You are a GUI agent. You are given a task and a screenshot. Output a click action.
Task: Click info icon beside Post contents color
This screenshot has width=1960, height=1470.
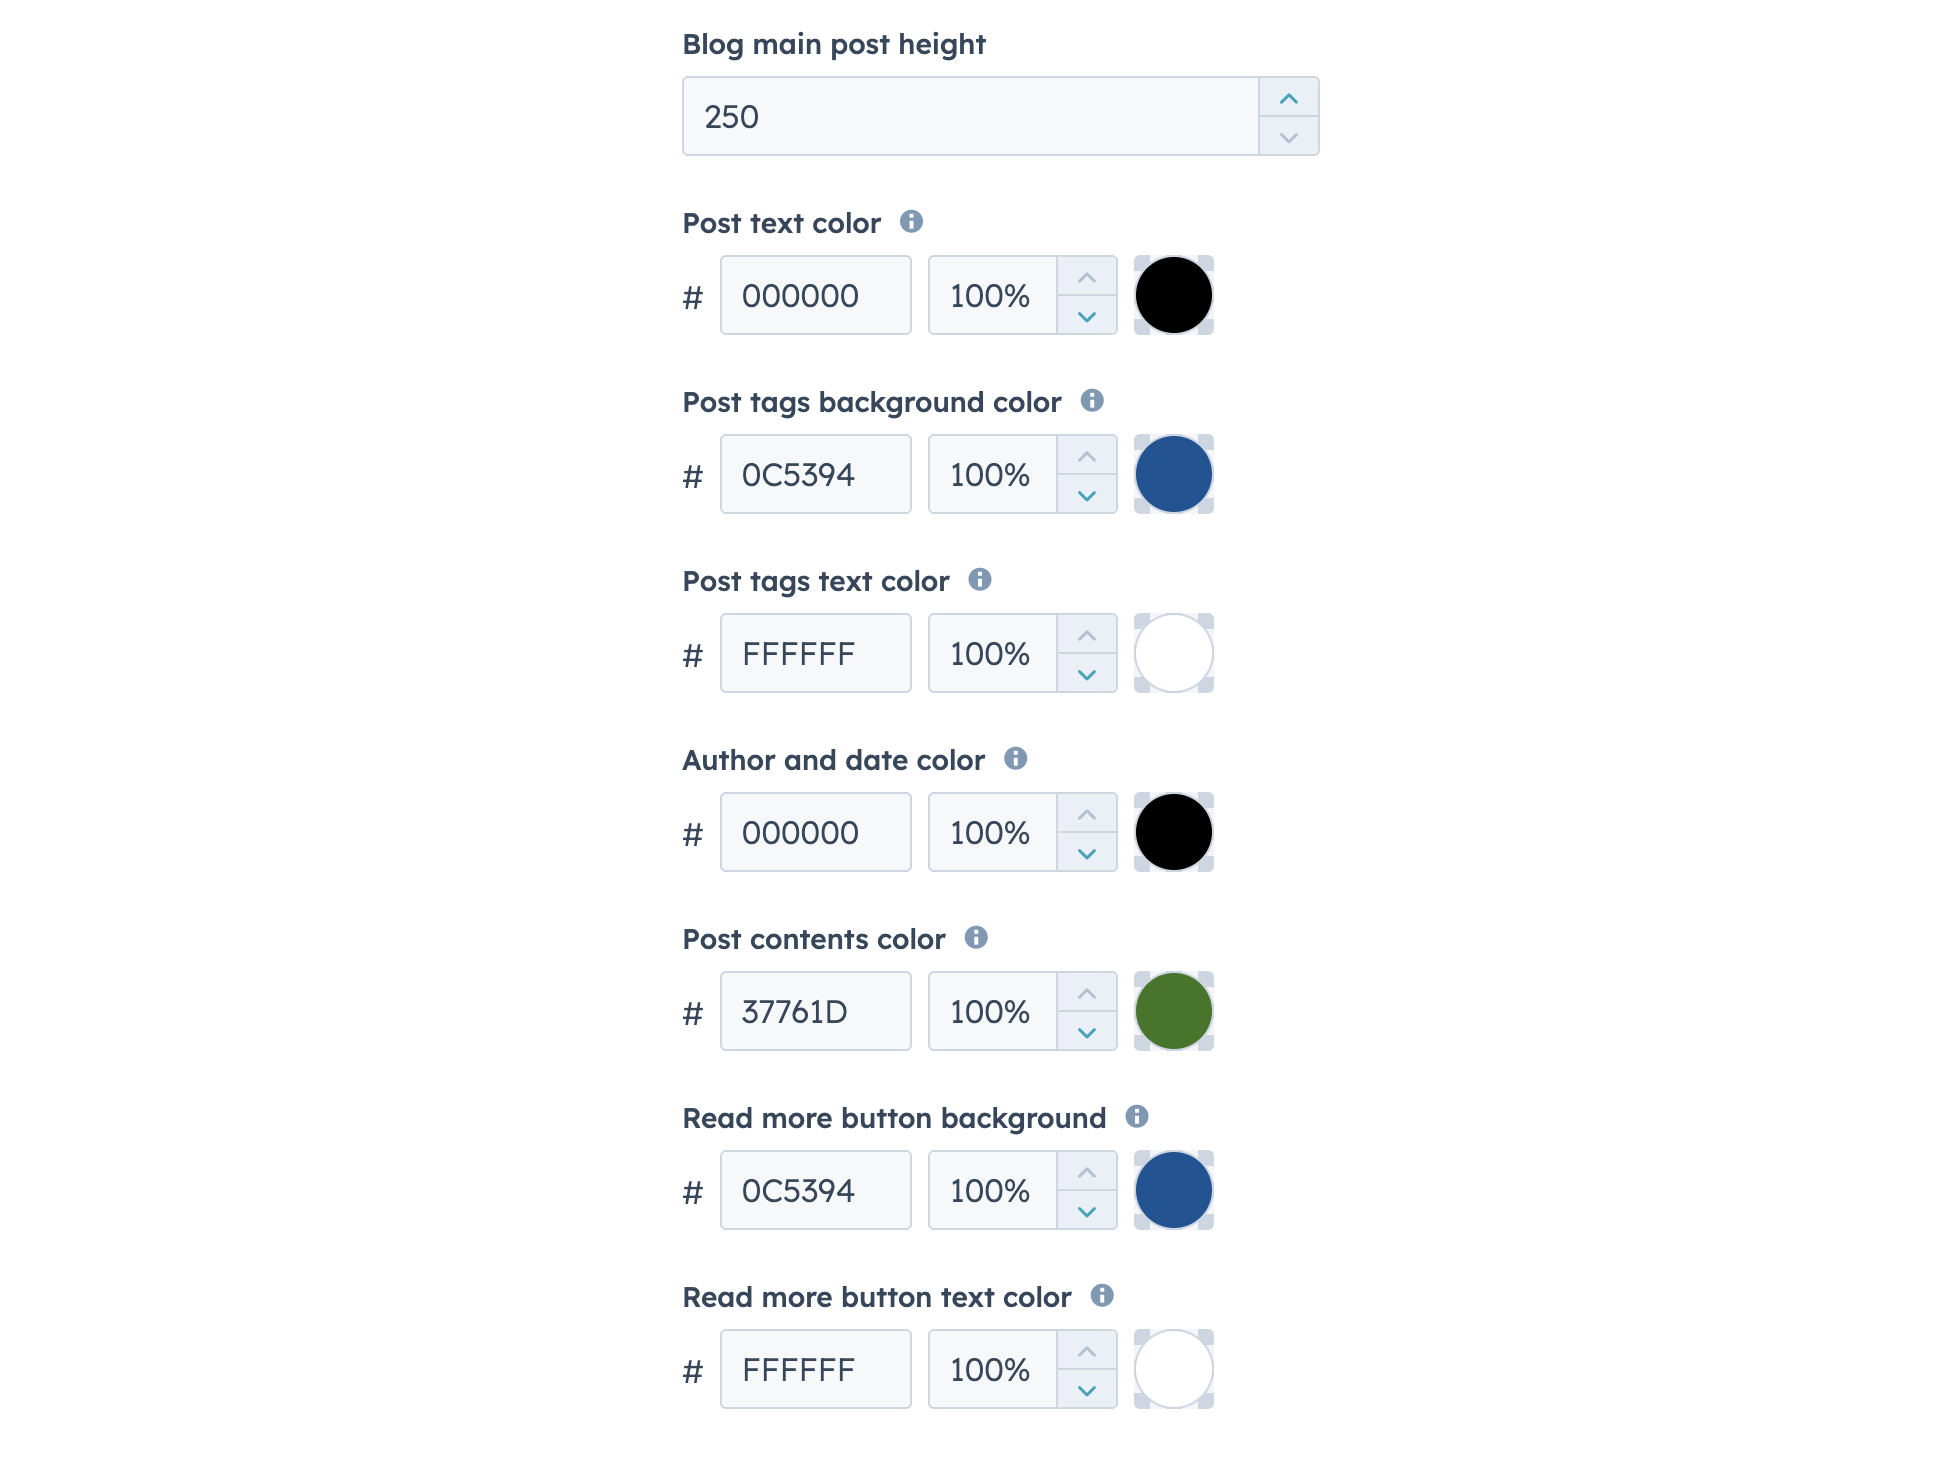976,938
